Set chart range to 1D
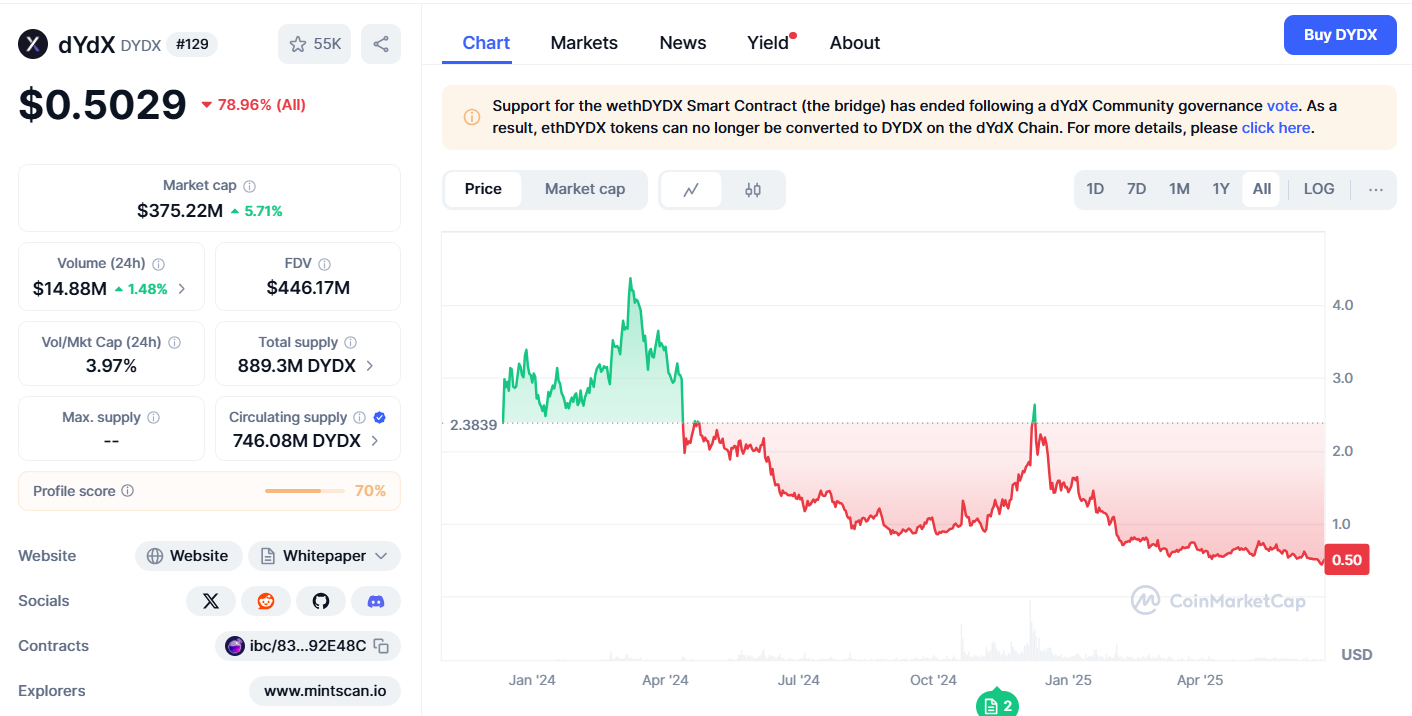Image resolution: width=1412 pixels, height=716 pixels. click(x=1095, y=189)
